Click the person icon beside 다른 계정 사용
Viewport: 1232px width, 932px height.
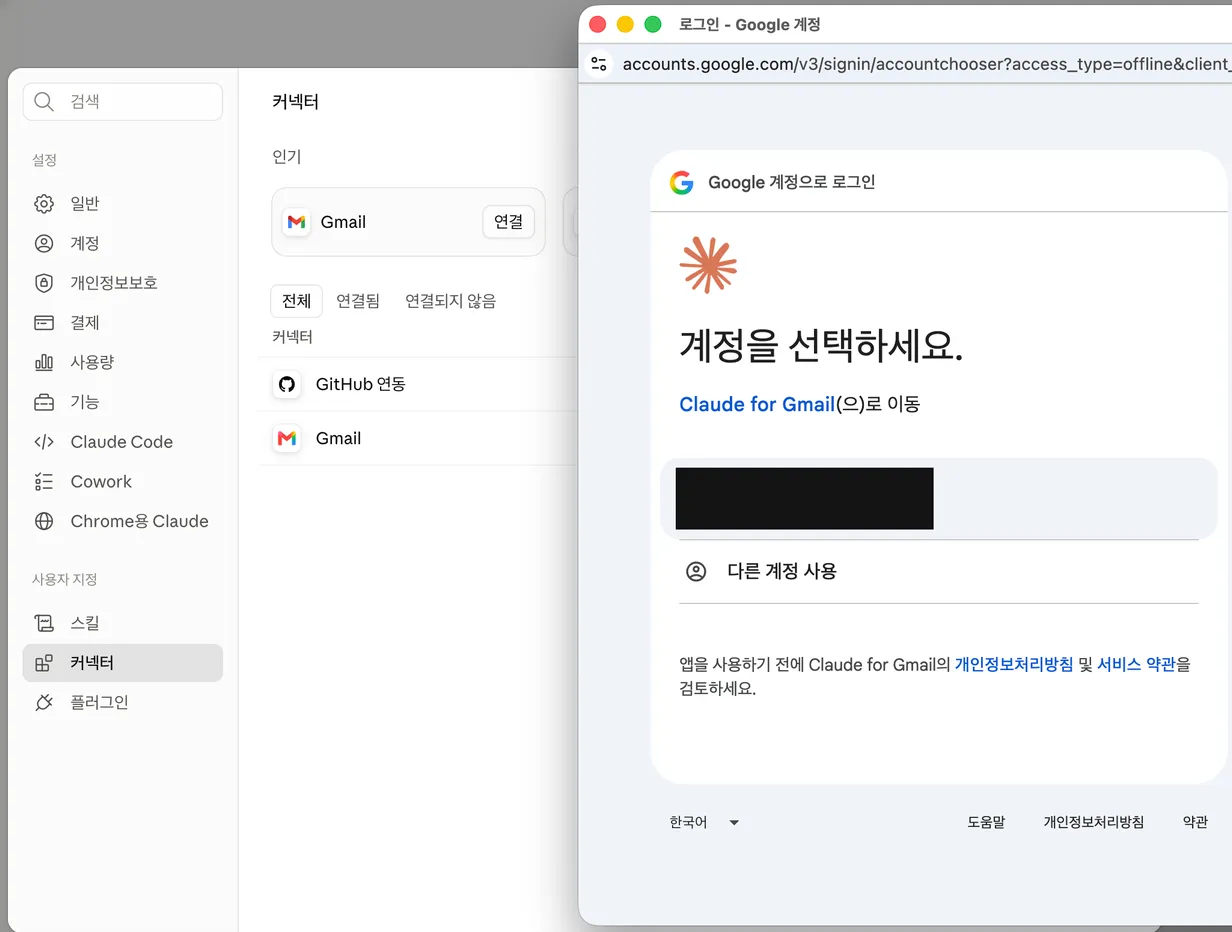click(696, 572)
